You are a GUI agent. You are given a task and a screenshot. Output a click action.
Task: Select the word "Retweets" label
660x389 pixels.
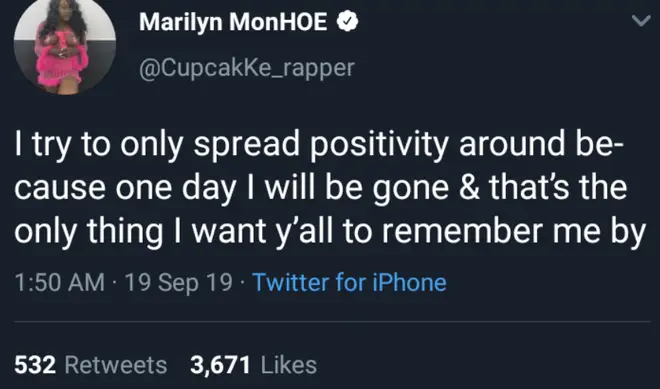[x=116, y=365]
